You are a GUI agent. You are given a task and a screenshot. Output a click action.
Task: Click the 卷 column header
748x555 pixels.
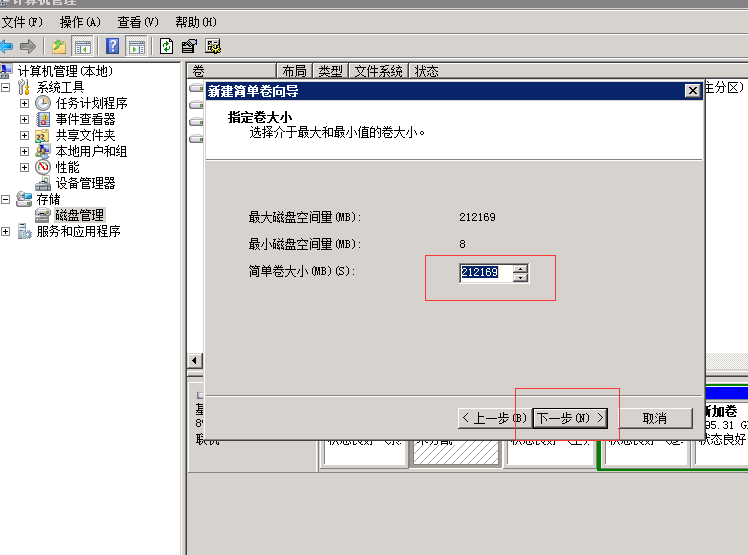(231, 71)
